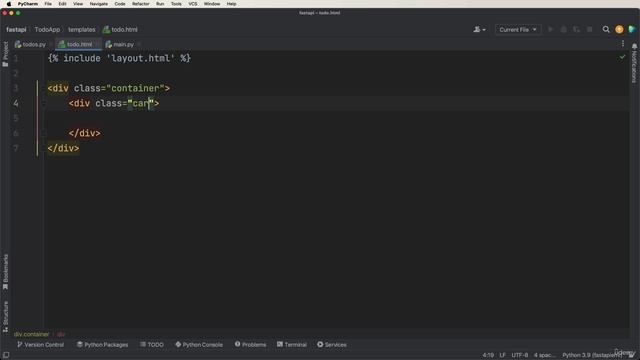The width and height of the screenshot is (640, 360).
Task: Click the Debug bug icon
Action: click(x=564, y=29)
